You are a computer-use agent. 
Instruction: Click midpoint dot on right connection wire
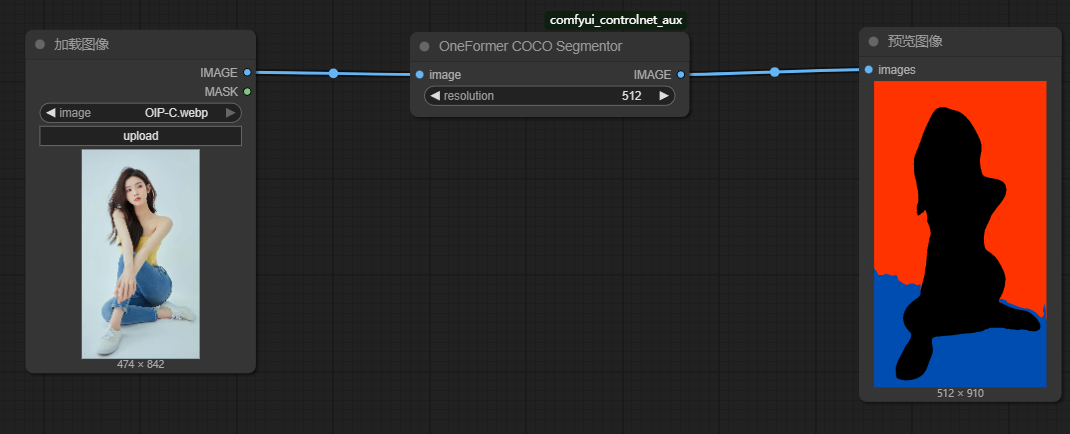coord(774,72)
